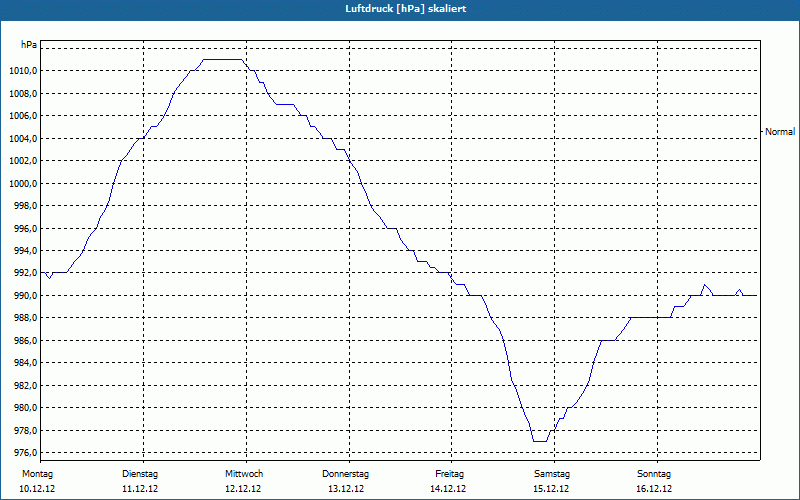Click the 'Donnerstag' day label
The height and width of the screenshot is (500, 800).
[x=345, y=474]
